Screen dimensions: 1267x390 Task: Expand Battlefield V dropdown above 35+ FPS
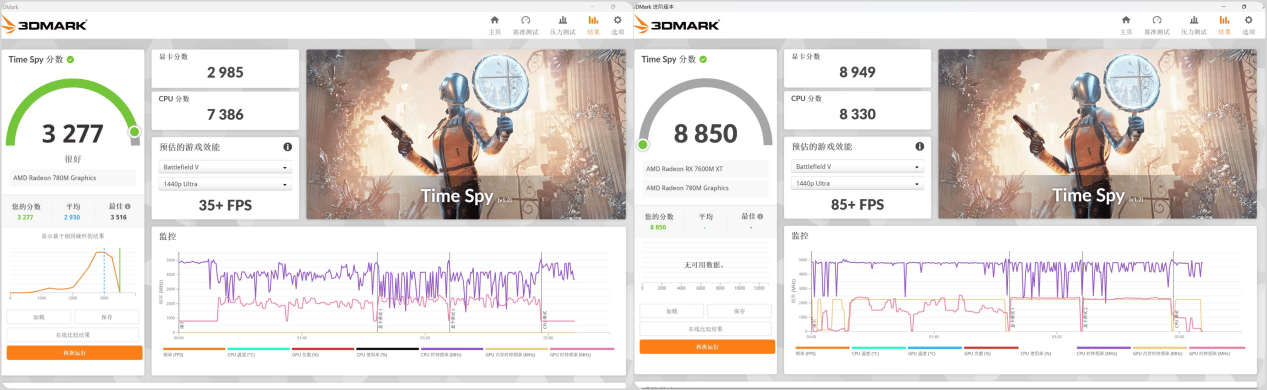tap(225, 168)
